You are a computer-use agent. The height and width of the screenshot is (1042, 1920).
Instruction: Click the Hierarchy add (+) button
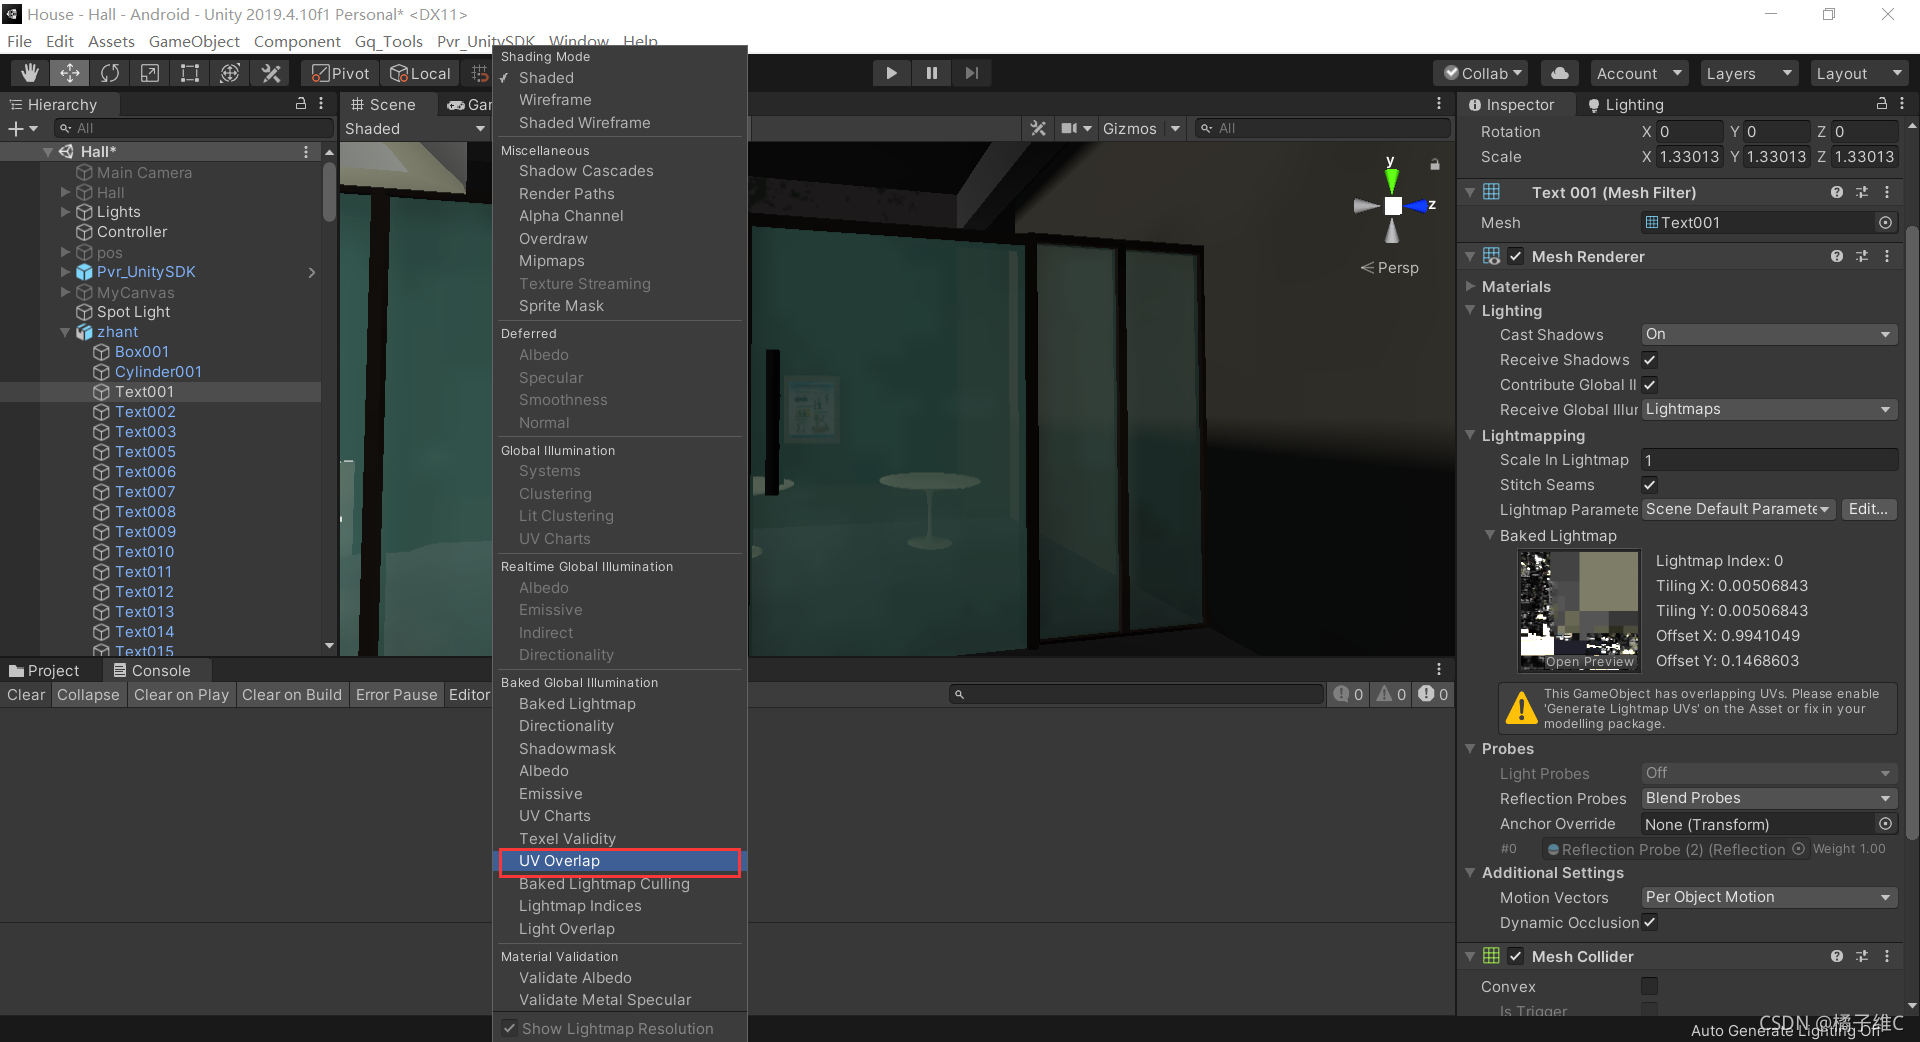point(22,128)
